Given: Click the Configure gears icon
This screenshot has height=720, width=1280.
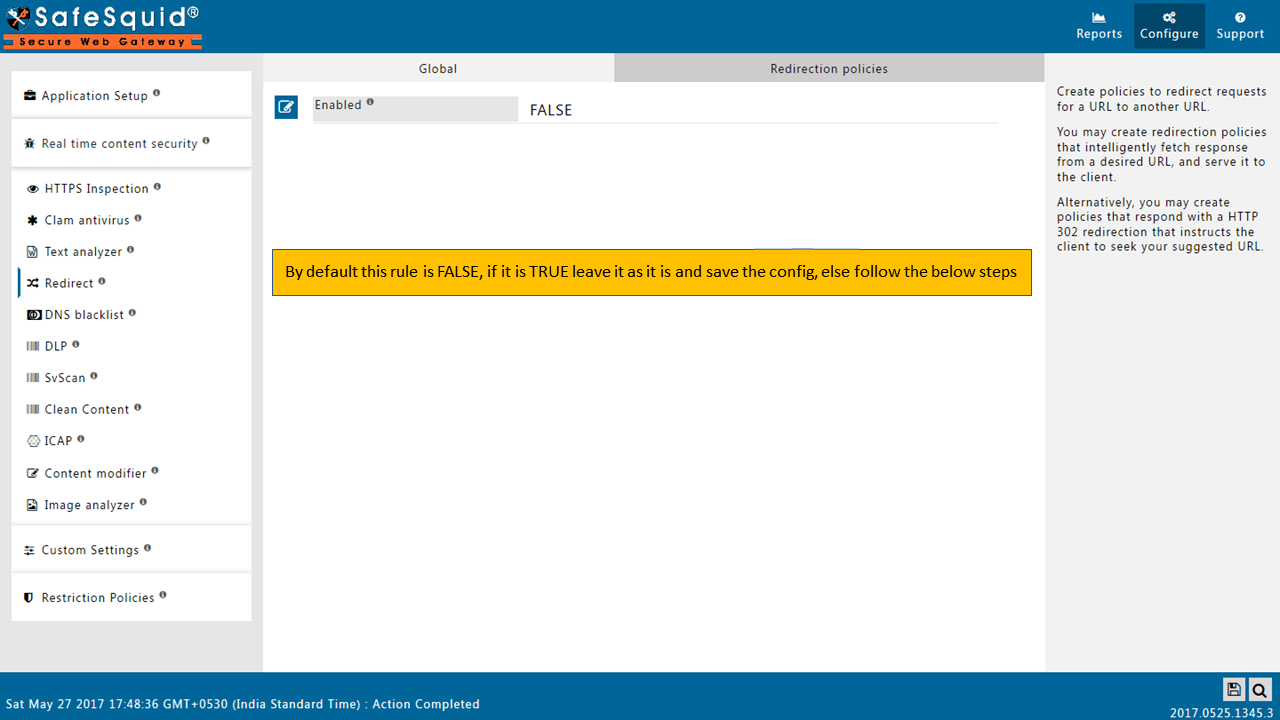Looking at the screenshot, I should pyautogui.click(x=1169, y=18).
